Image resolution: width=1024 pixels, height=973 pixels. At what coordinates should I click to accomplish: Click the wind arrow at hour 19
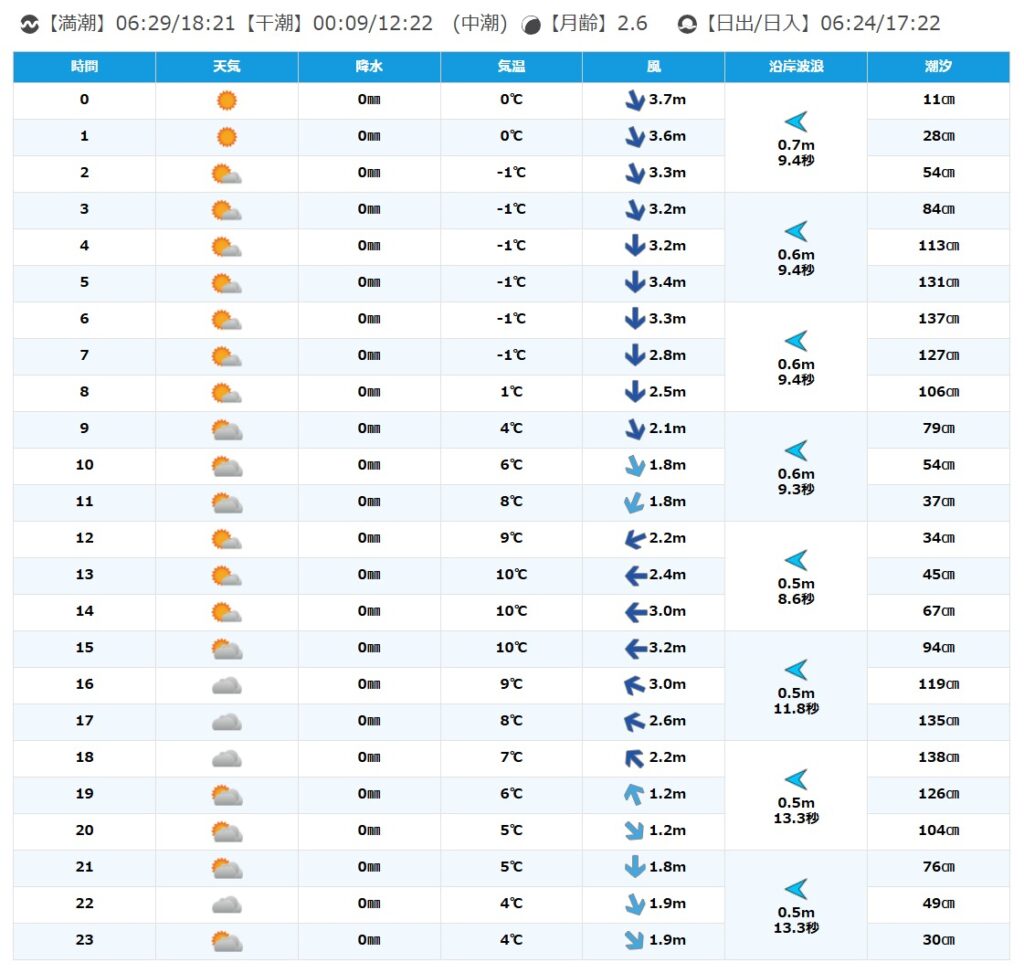point(634,794)
